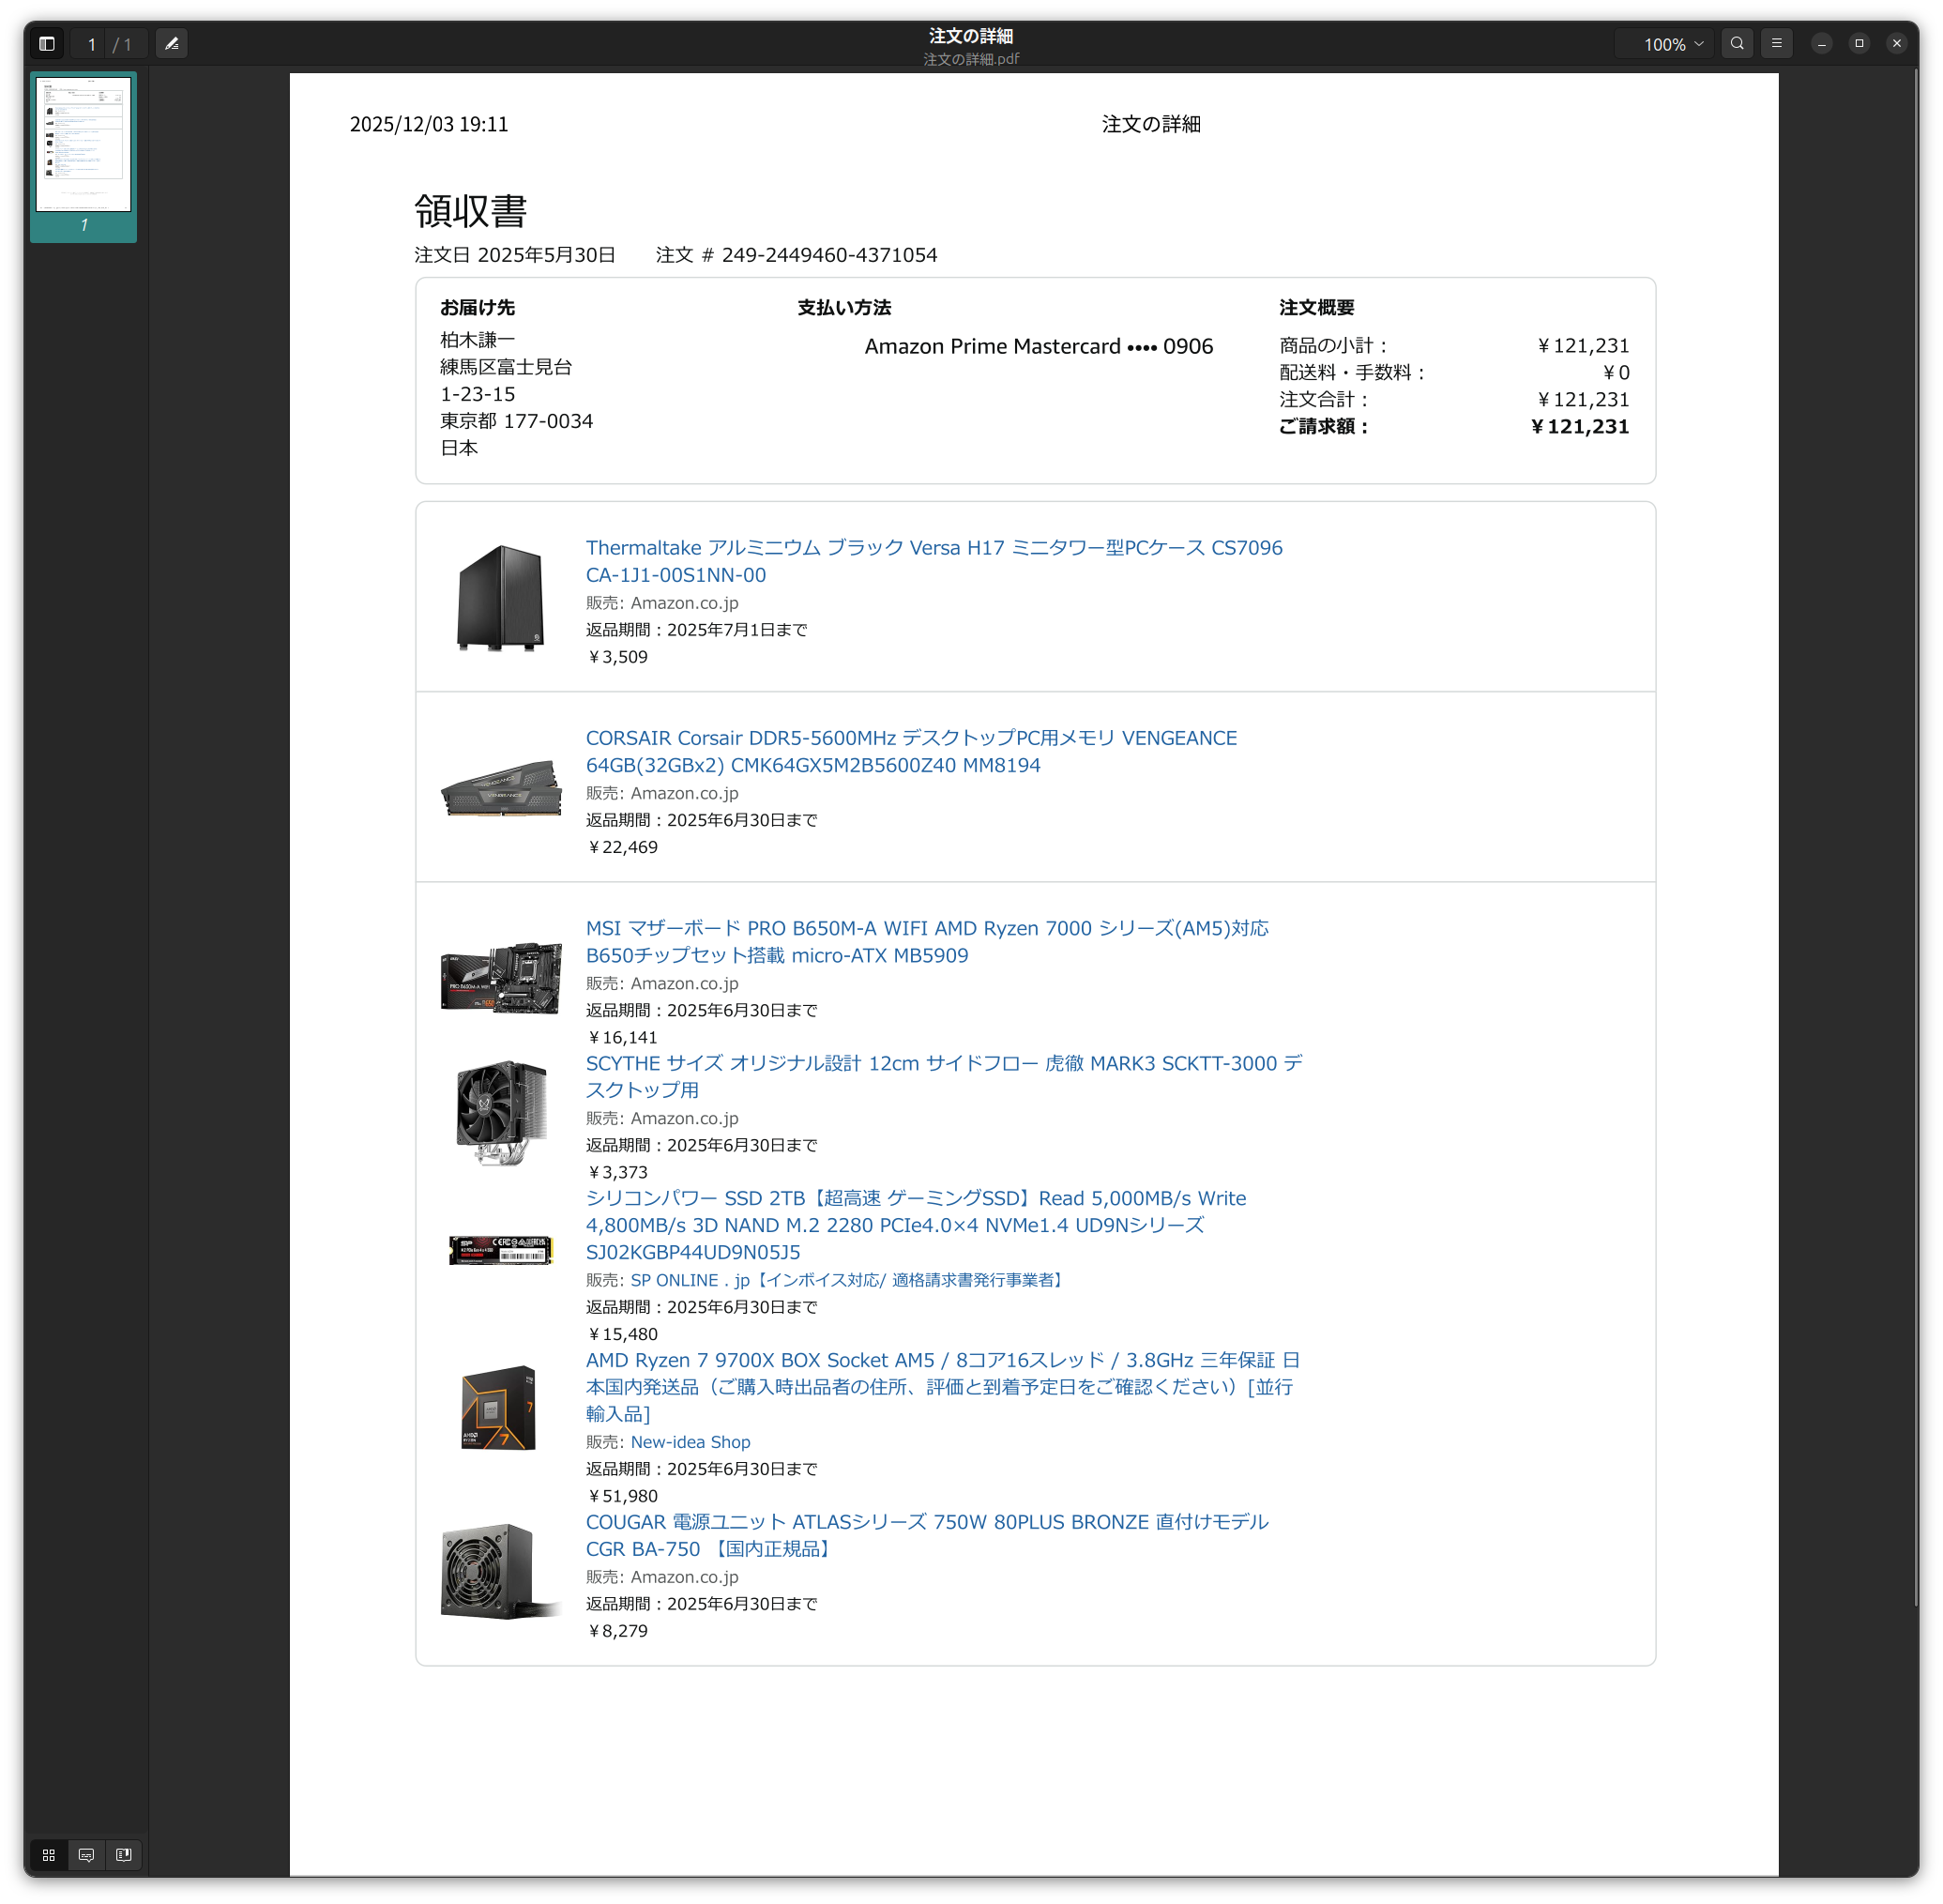Open the hamburger main menu
This screenshot has width=1943, height=1904.
pyautogui.click(x=1776, y=44)
